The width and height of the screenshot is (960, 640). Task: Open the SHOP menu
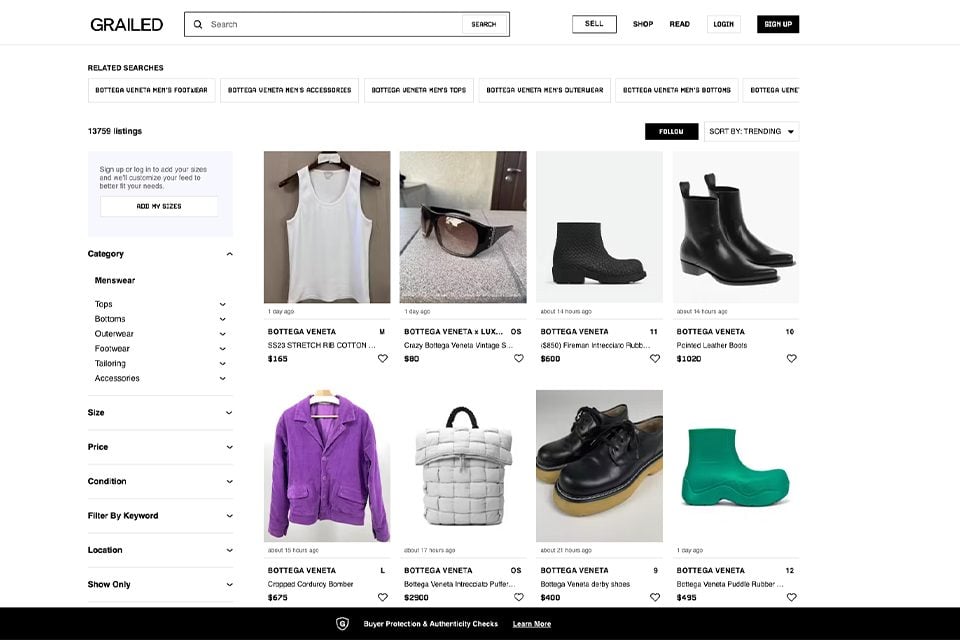tap(643, 24)
